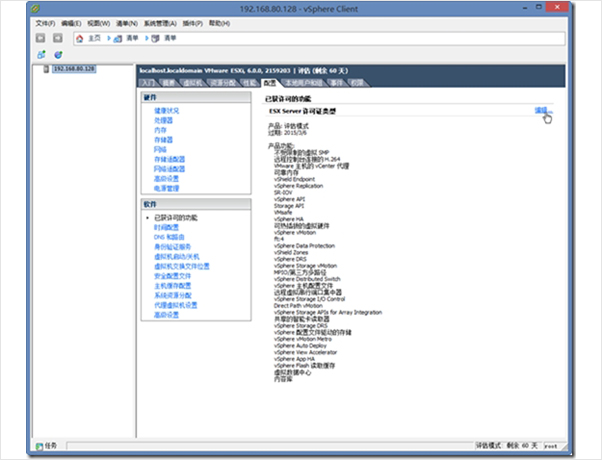The image size is (602, 460).
Task: Open the 存储适配器 hardware link
Action: (170, 159)
